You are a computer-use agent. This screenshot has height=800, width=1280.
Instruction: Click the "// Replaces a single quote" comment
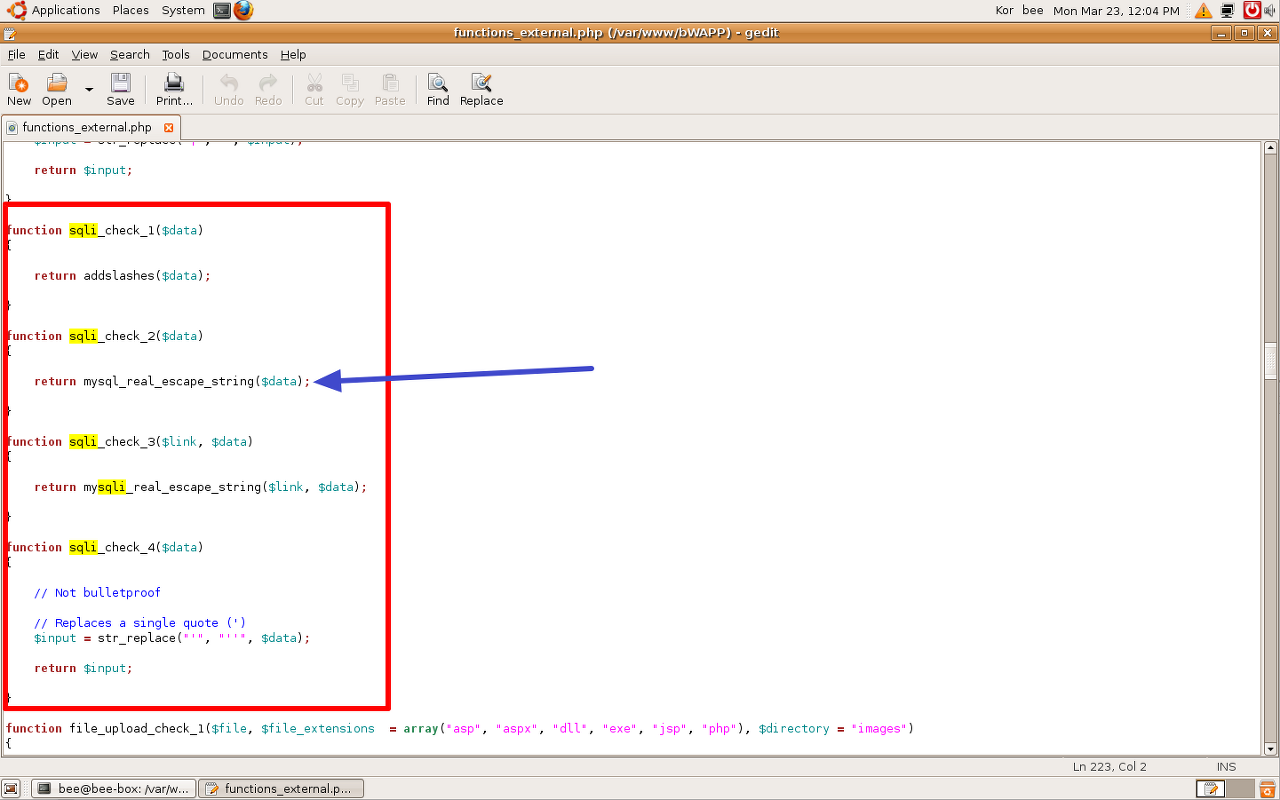click(x=140, y=623)
